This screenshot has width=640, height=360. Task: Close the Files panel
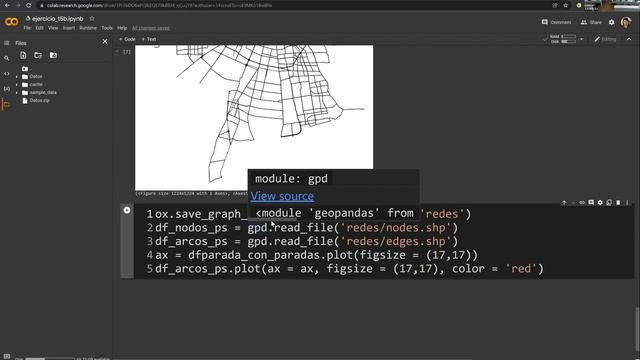pos(105,42)
